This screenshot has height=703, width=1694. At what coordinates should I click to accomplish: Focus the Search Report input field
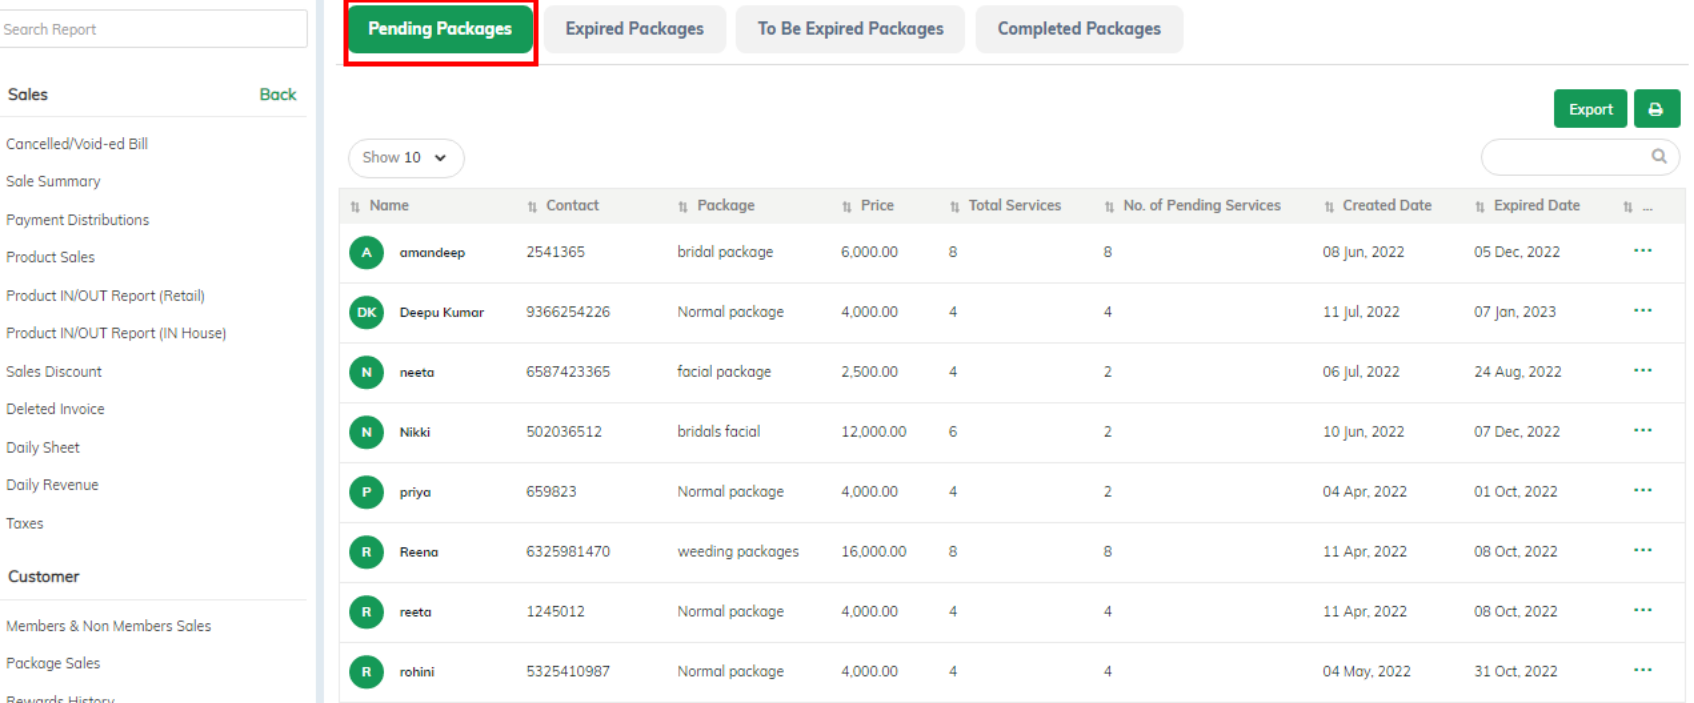(153, 29)
